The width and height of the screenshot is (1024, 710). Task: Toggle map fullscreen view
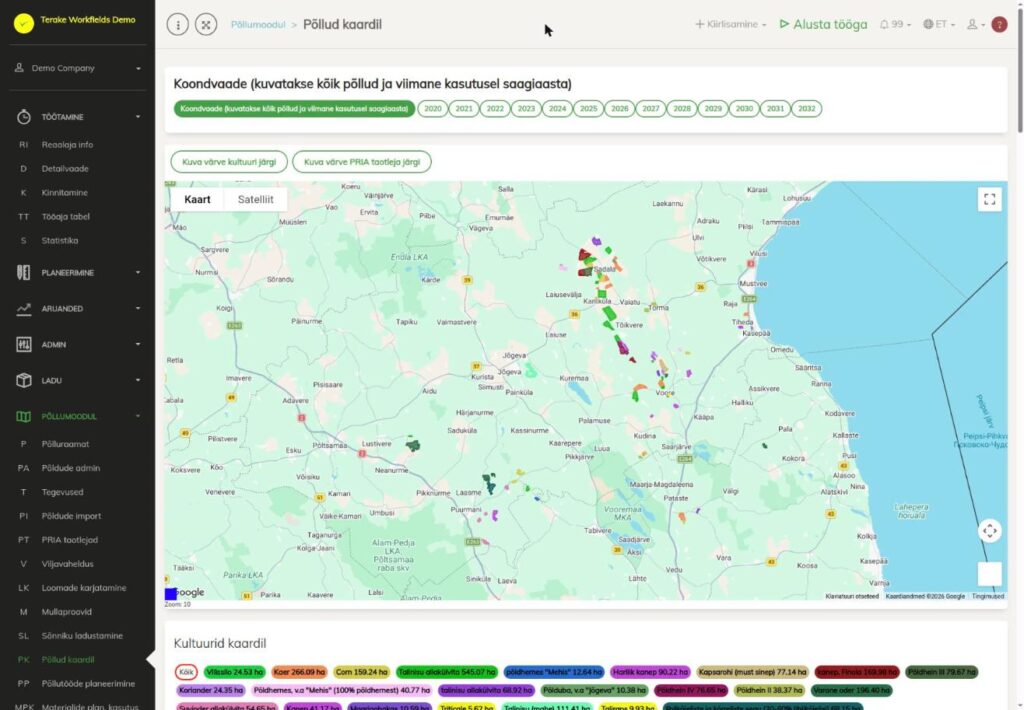989,199
